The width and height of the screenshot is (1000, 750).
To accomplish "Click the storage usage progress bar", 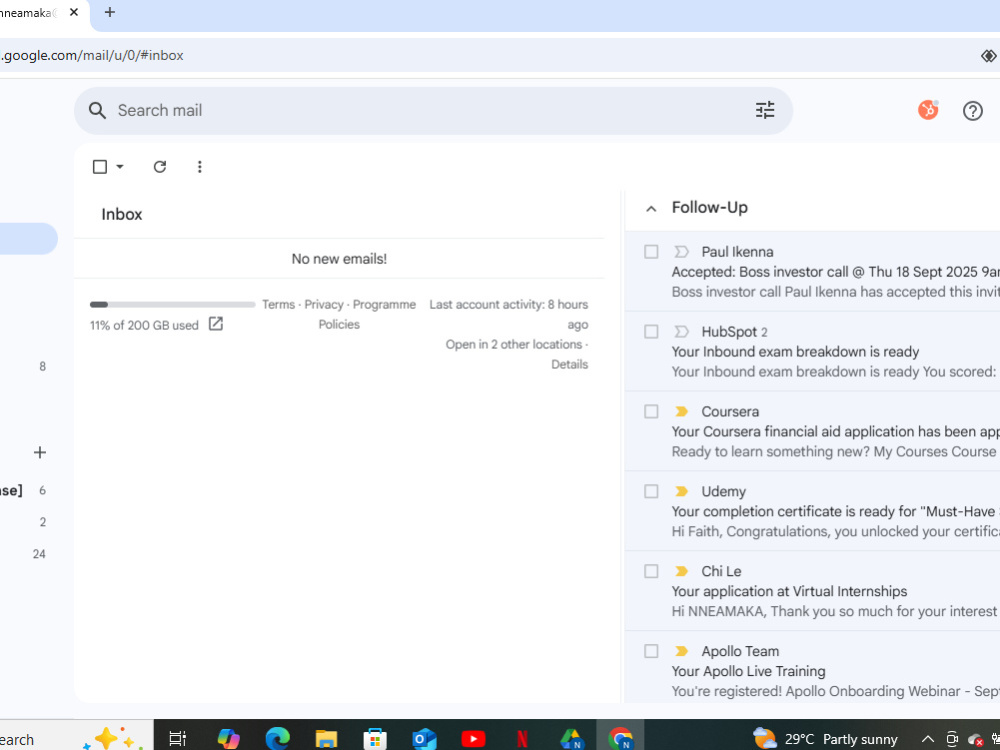I will pyautogui.click(x=172, y=305).
